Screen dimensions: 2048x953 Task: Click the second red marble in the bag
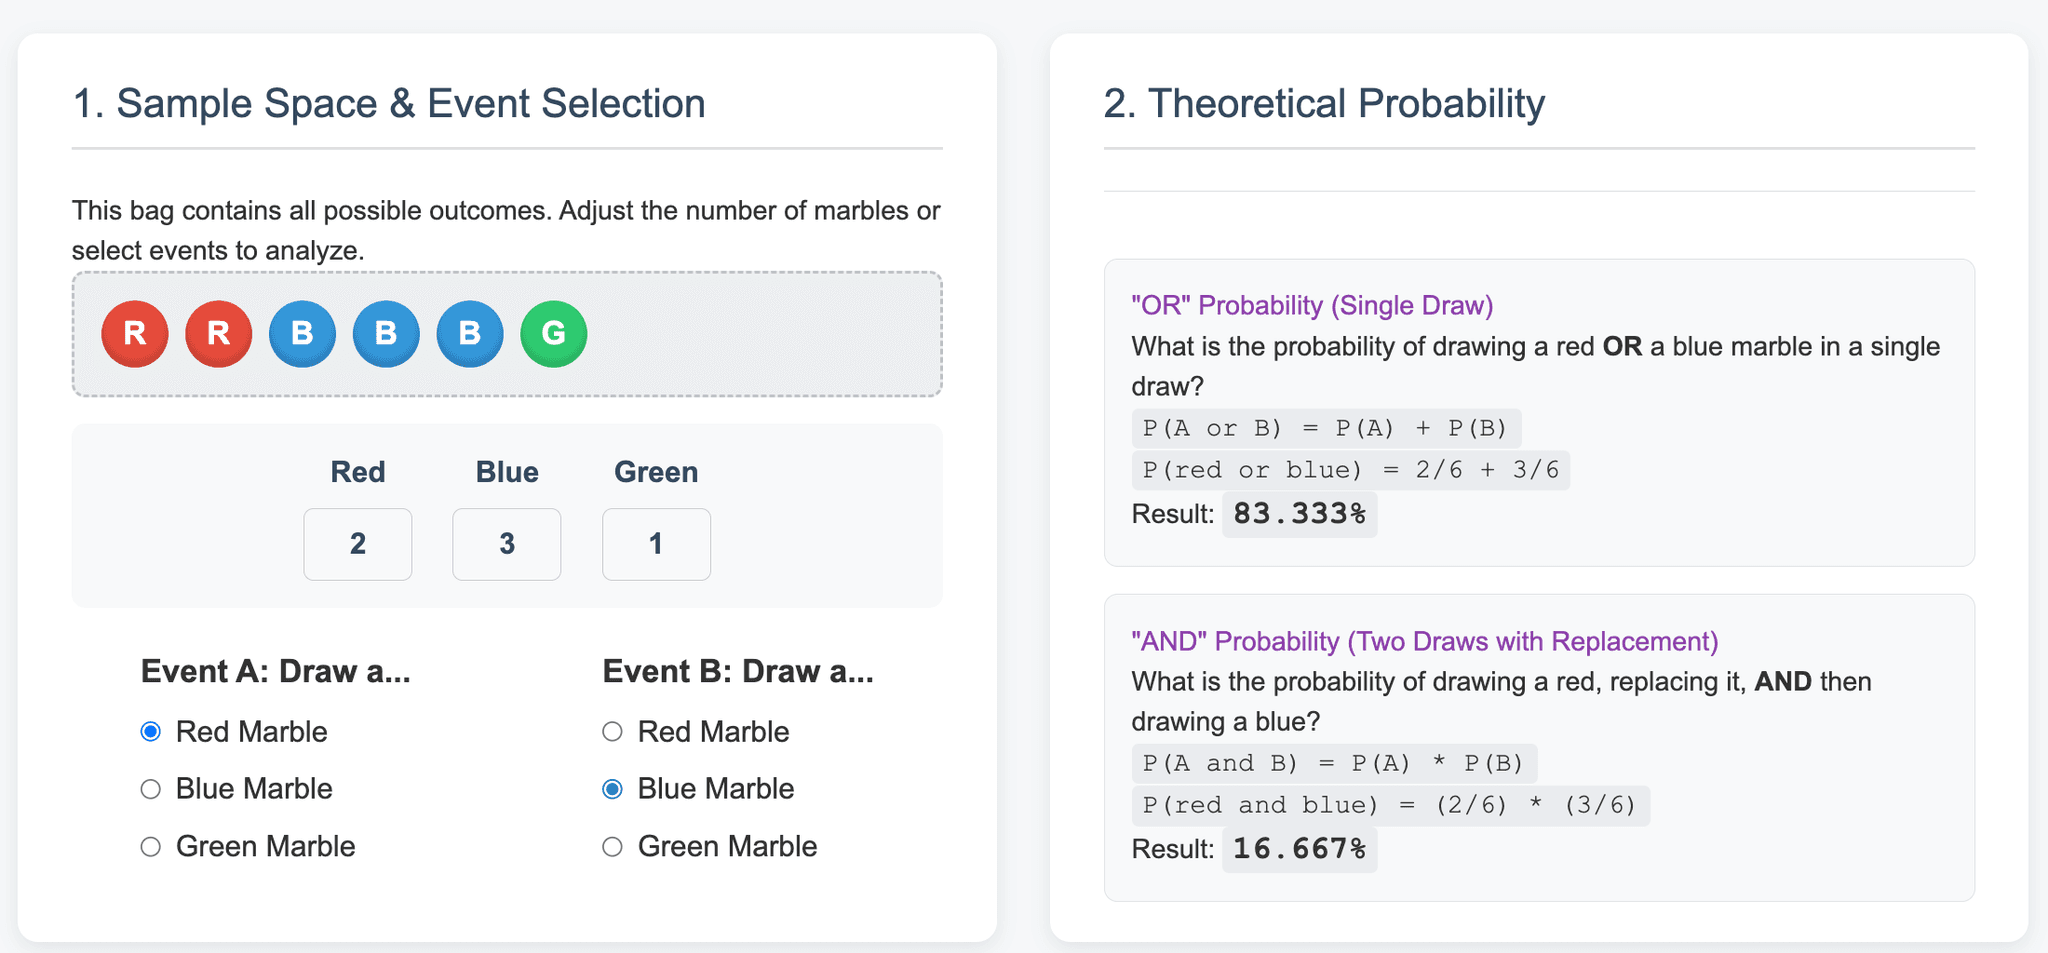pos(219,334)
